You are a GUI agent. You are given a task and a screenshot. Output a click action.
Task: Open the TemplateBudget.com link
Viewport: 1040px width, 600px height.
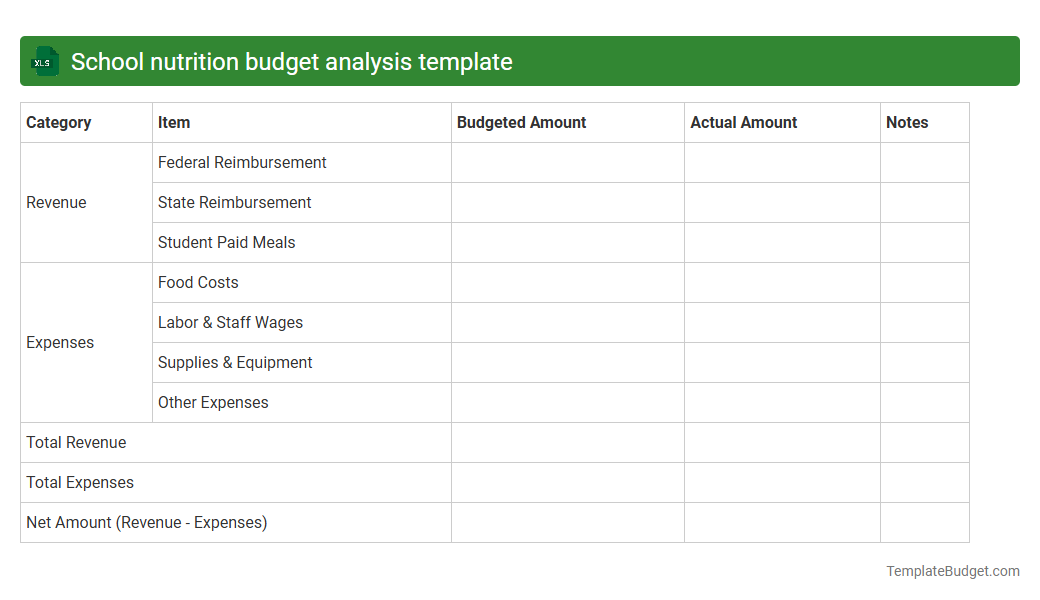(952, 571)
